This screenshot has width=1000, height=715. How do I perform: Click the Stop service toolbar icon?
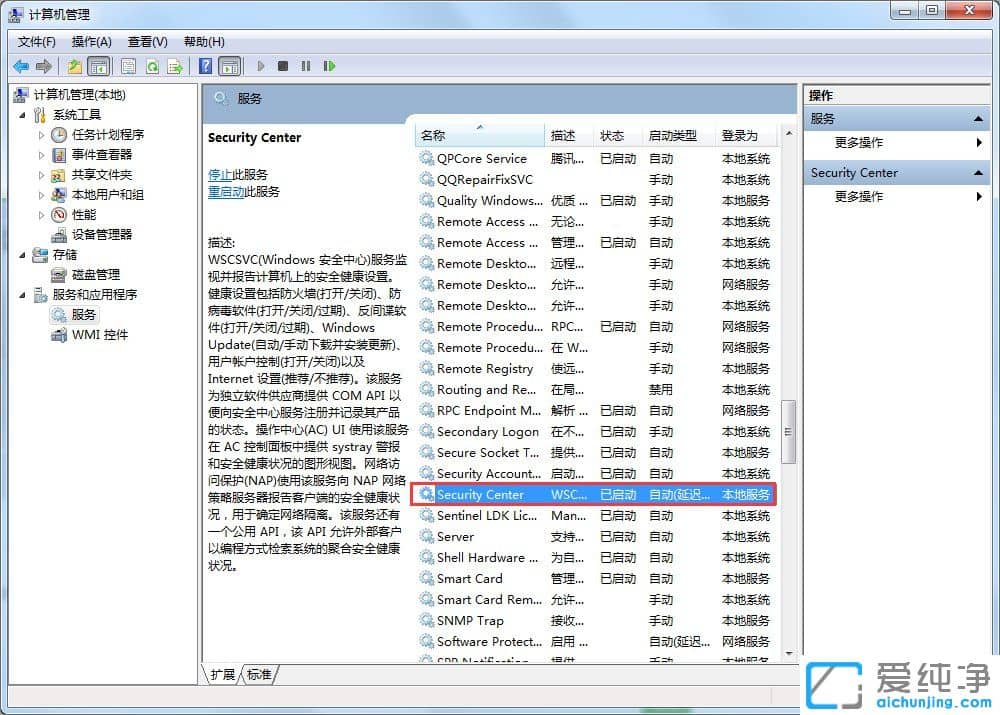pos(283,66)
